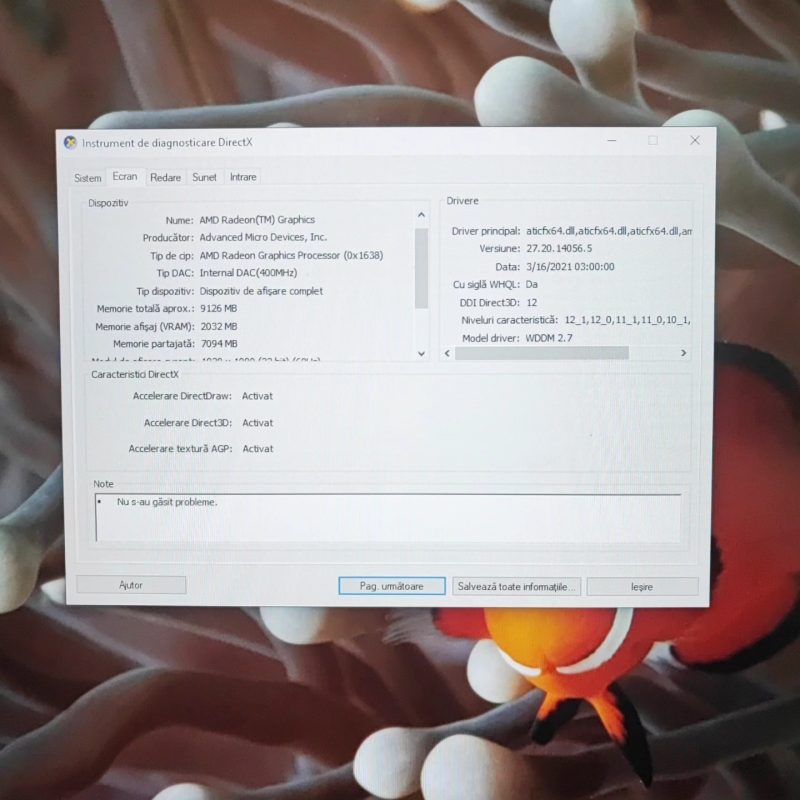Click 'Activat' next to Accelerare textură AGP
This screenshot has height=800, width=800.
(258, 449)
